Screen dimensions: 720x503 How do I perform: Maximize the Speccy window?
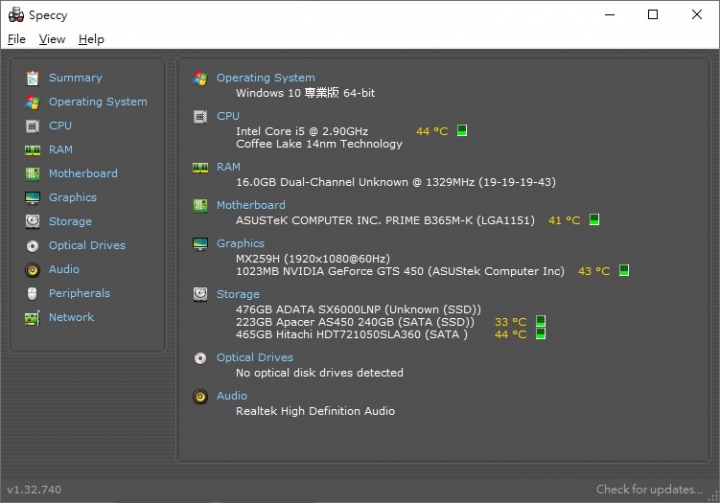pos(652,15)
